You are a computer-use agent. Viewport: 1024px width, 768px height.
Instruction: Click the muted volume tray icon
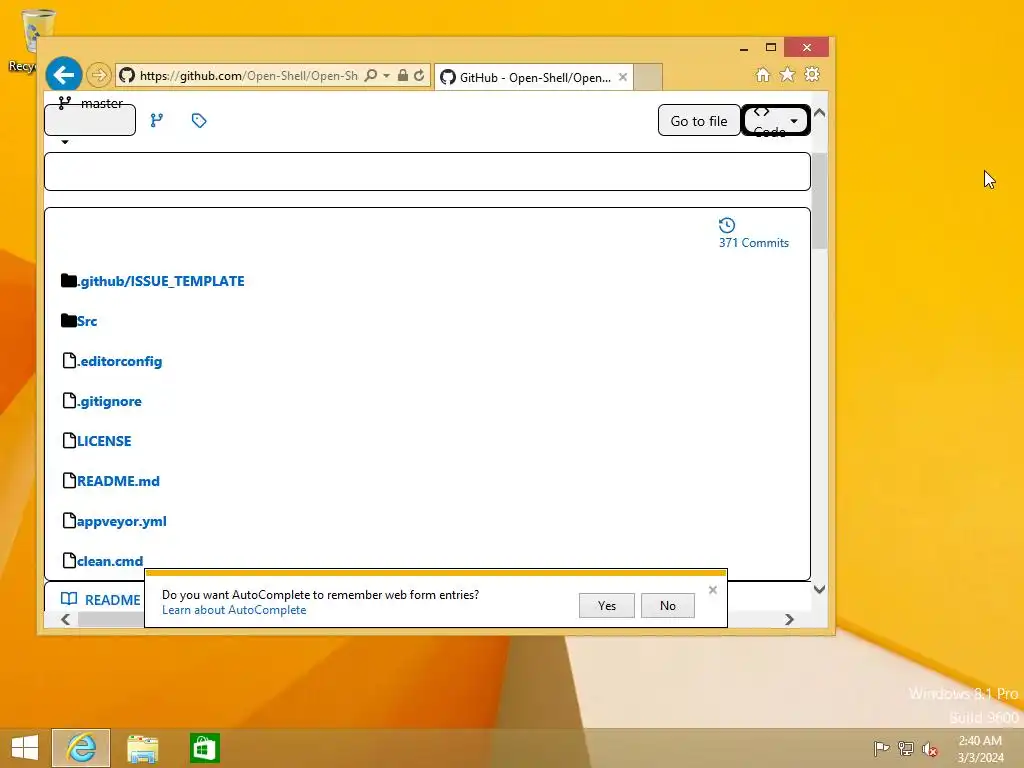point(930,748)
